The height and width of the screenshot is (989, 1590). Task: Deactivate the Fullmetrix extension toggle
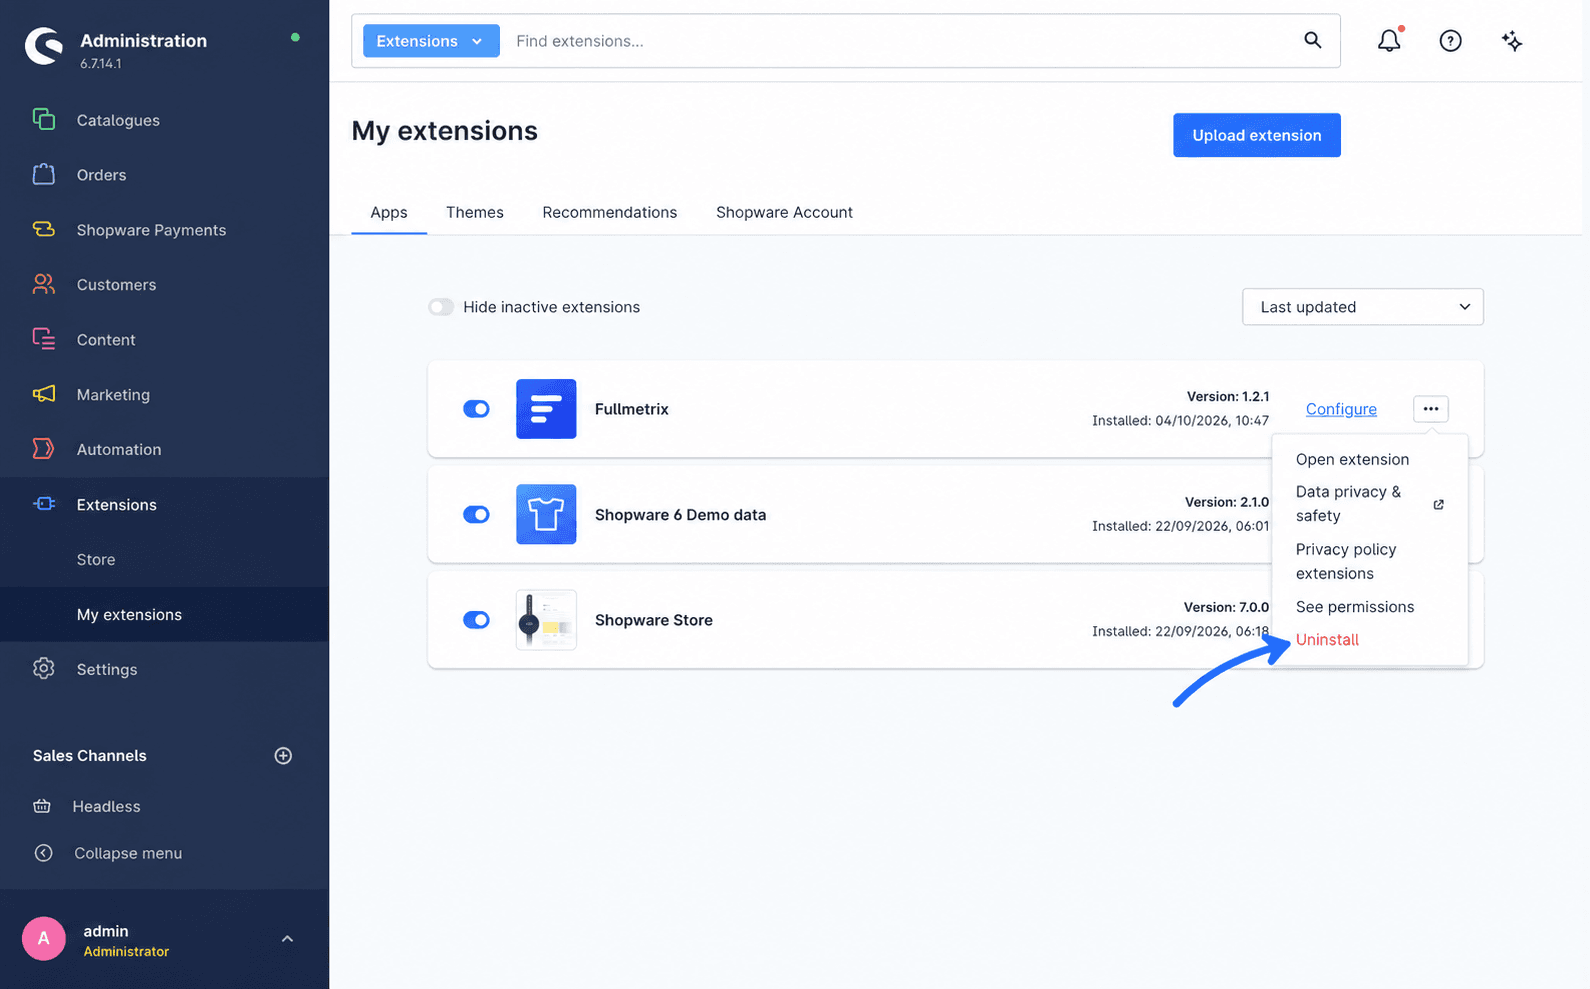click(476, 409)
